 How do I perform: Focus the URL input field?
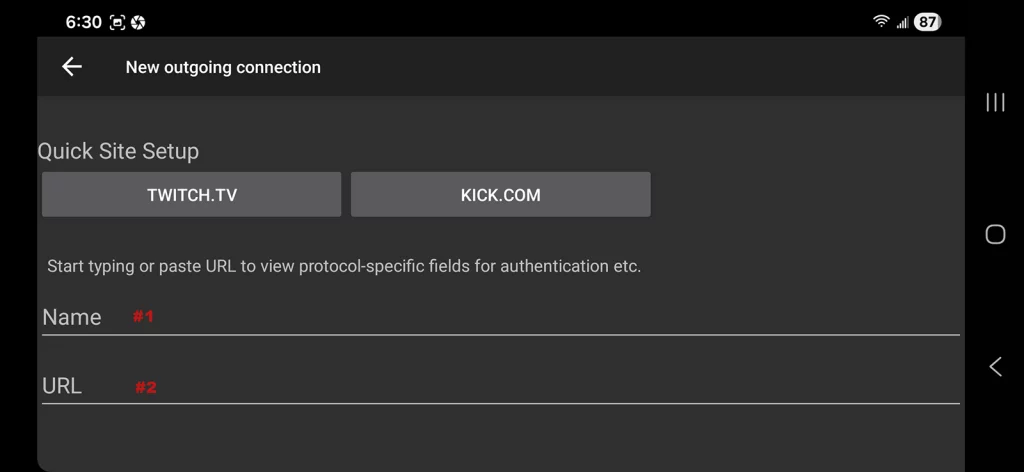(x=500, y=386)
